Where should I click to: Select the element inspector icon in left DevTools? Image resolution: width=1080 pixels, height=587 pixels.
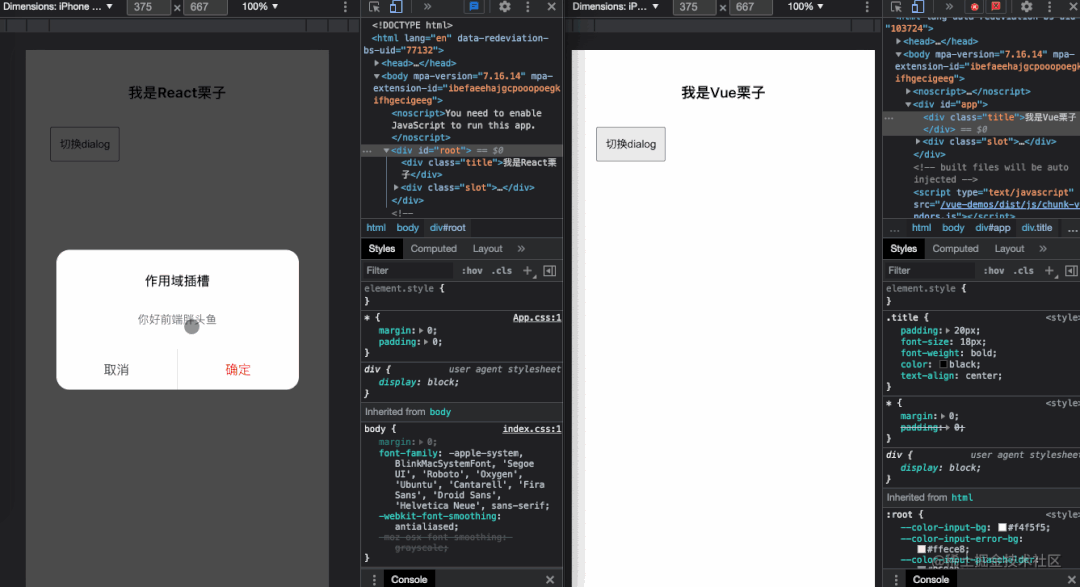(x=374, y=7)
